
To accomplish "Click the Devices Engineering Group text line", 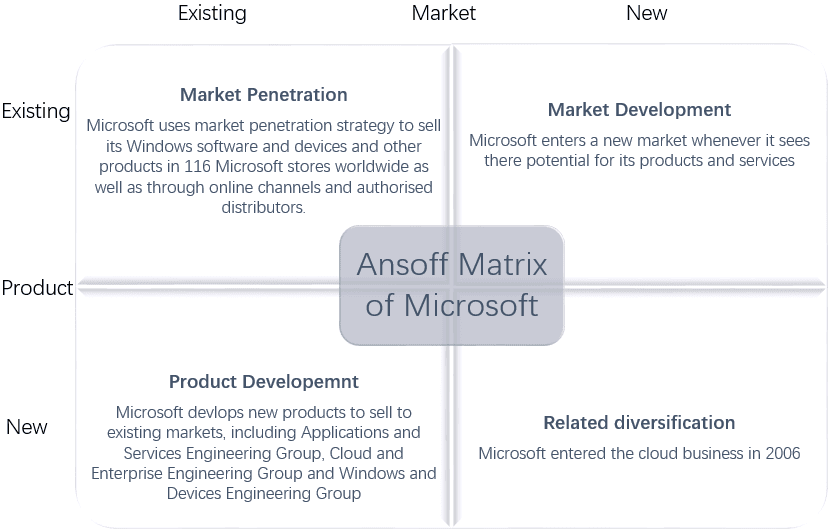I will click(264, 493).
